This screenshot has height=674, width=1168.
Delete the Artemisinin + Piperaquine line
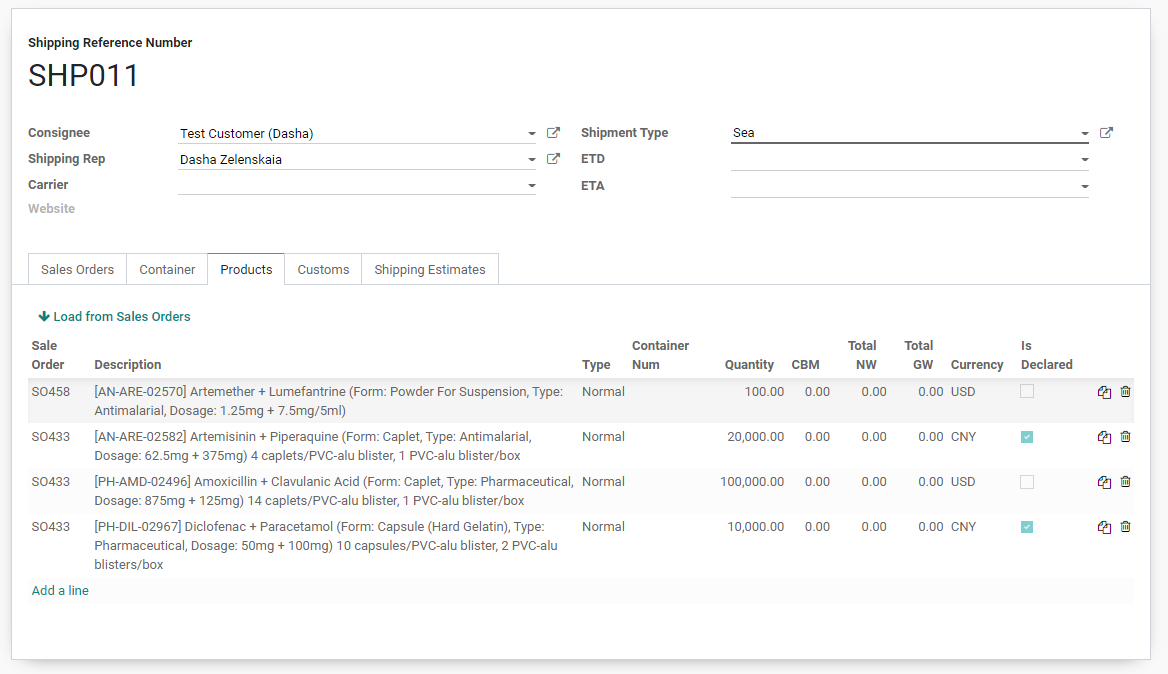(x=1126, y=437)
